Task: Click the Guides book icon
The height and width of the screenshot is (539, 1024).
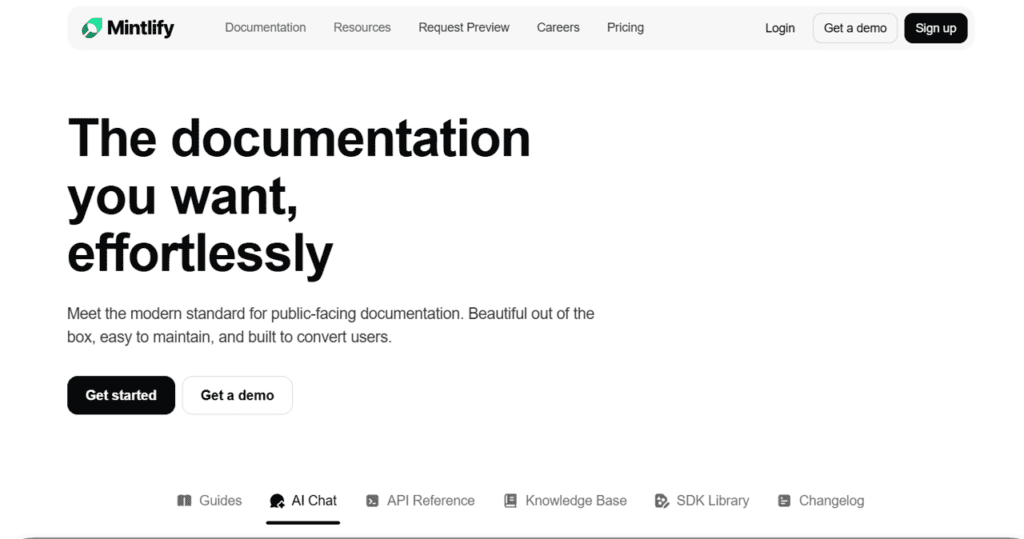Action: coord(184,501)
